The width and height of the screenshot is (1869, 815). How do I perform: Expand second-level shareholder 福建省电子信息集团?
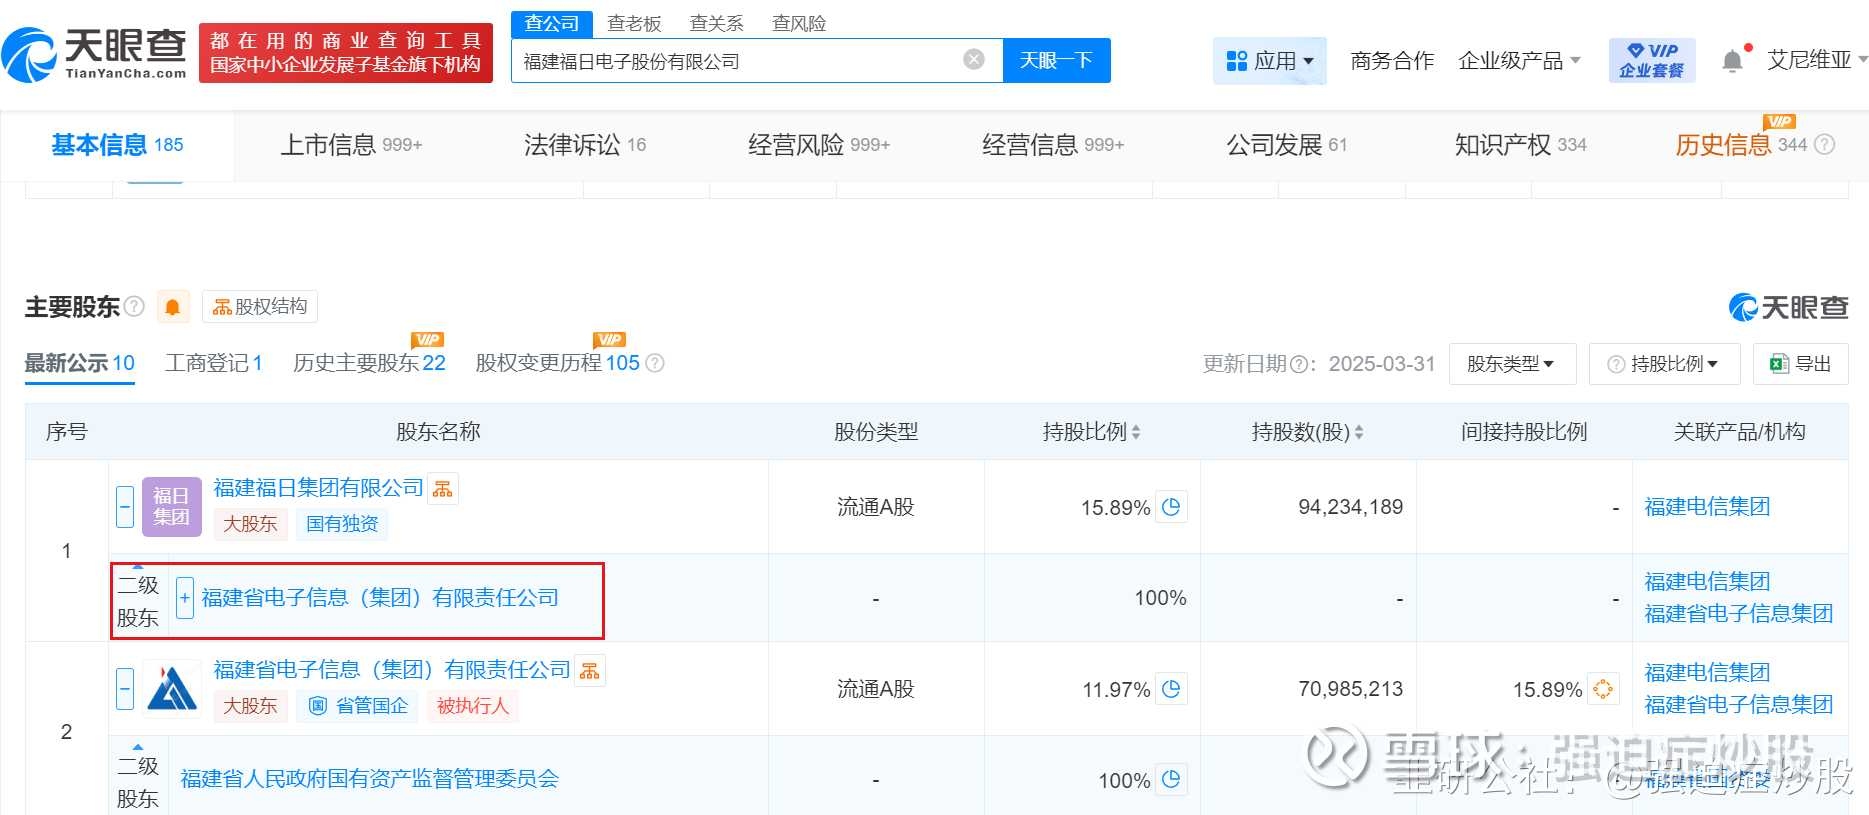(185, 598)
